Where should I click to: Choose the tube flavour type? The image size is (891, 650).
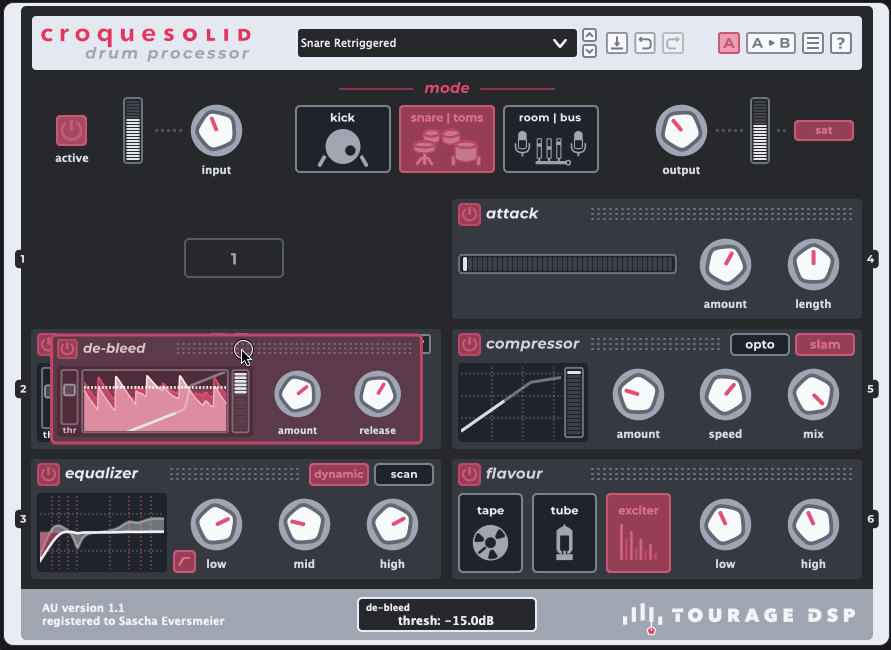pos(564,533)
